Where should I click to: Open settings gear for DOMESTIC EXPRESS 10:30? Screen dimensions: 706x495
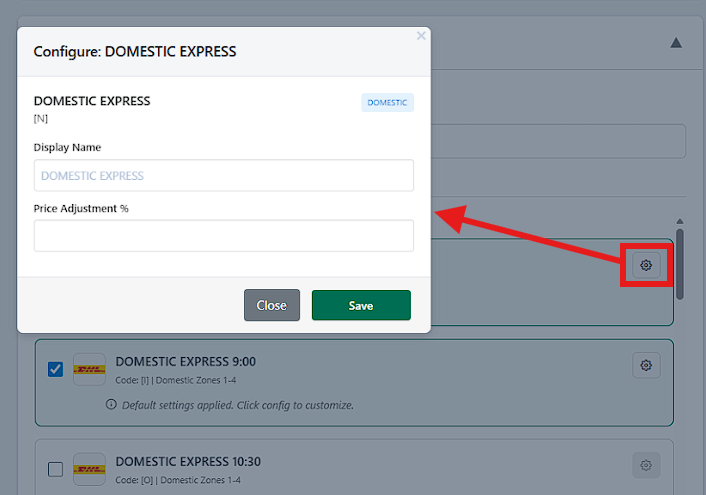tap(646, 465)
